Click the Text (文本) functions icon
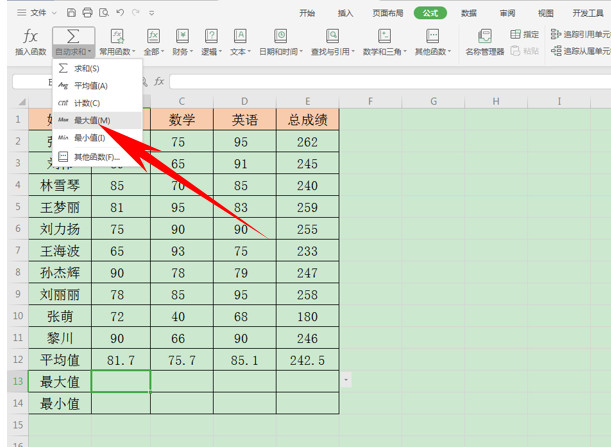 click(240, 40)
